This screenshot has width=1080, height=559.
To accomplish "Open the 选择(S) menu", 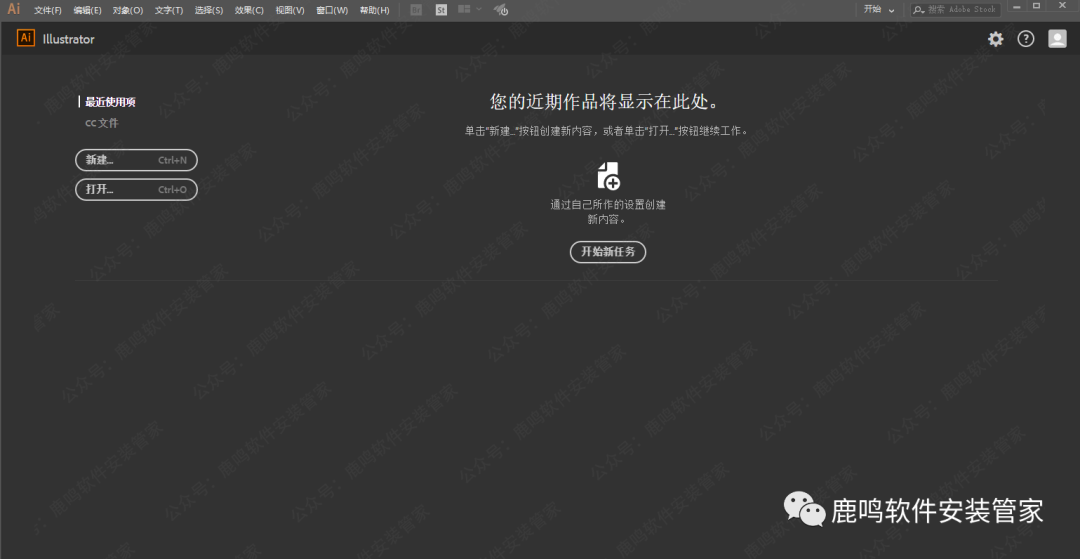I will (x=209, y=10).
